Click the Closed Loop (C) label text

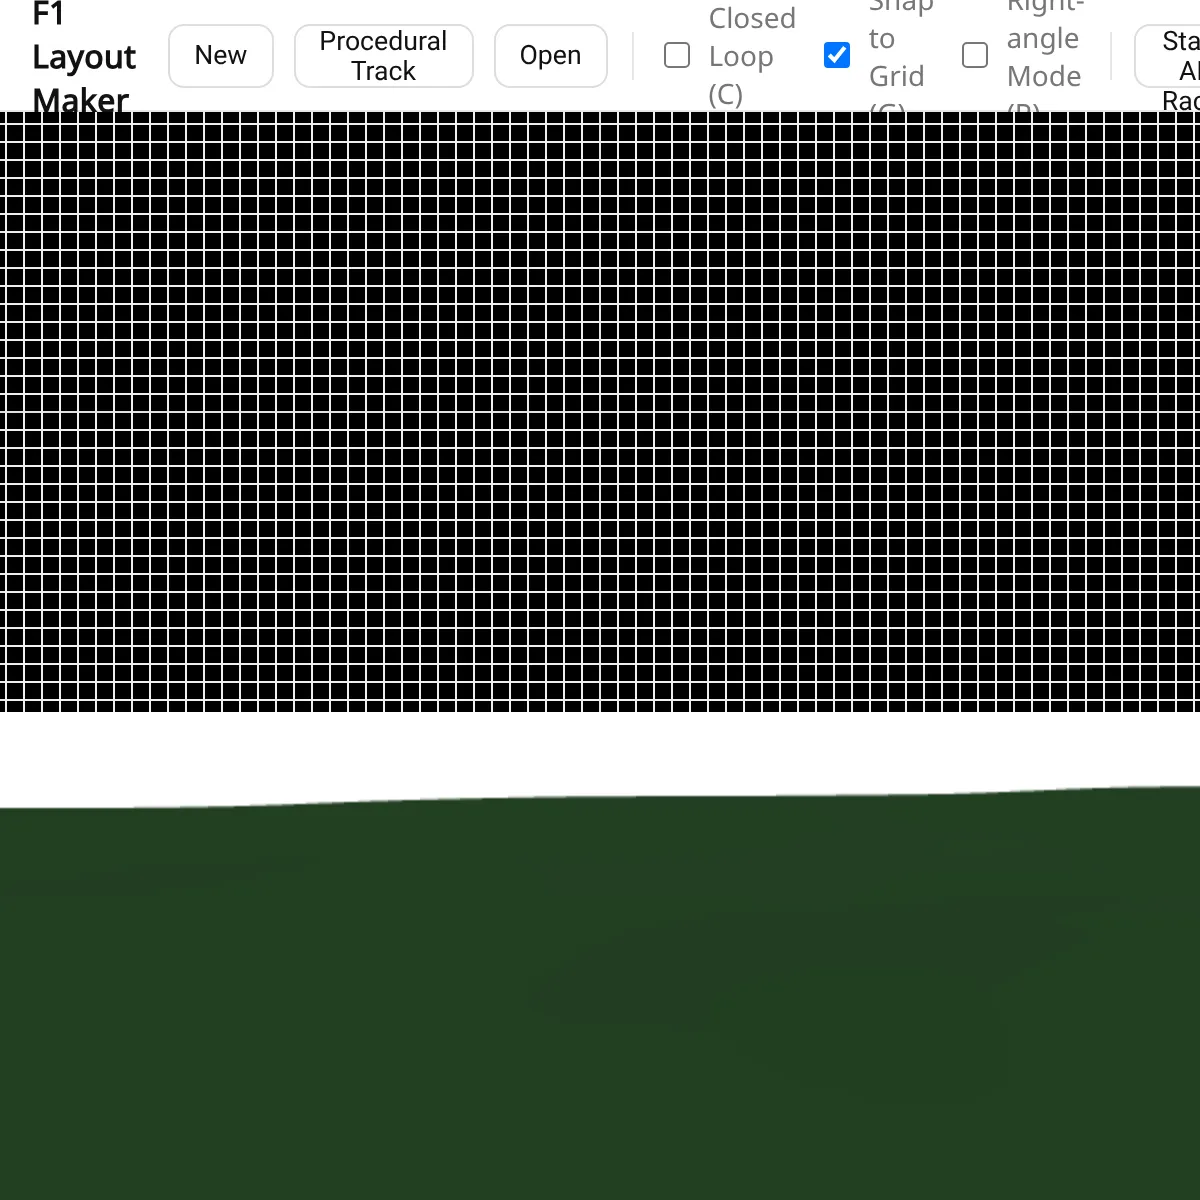[x=750, y=55]
